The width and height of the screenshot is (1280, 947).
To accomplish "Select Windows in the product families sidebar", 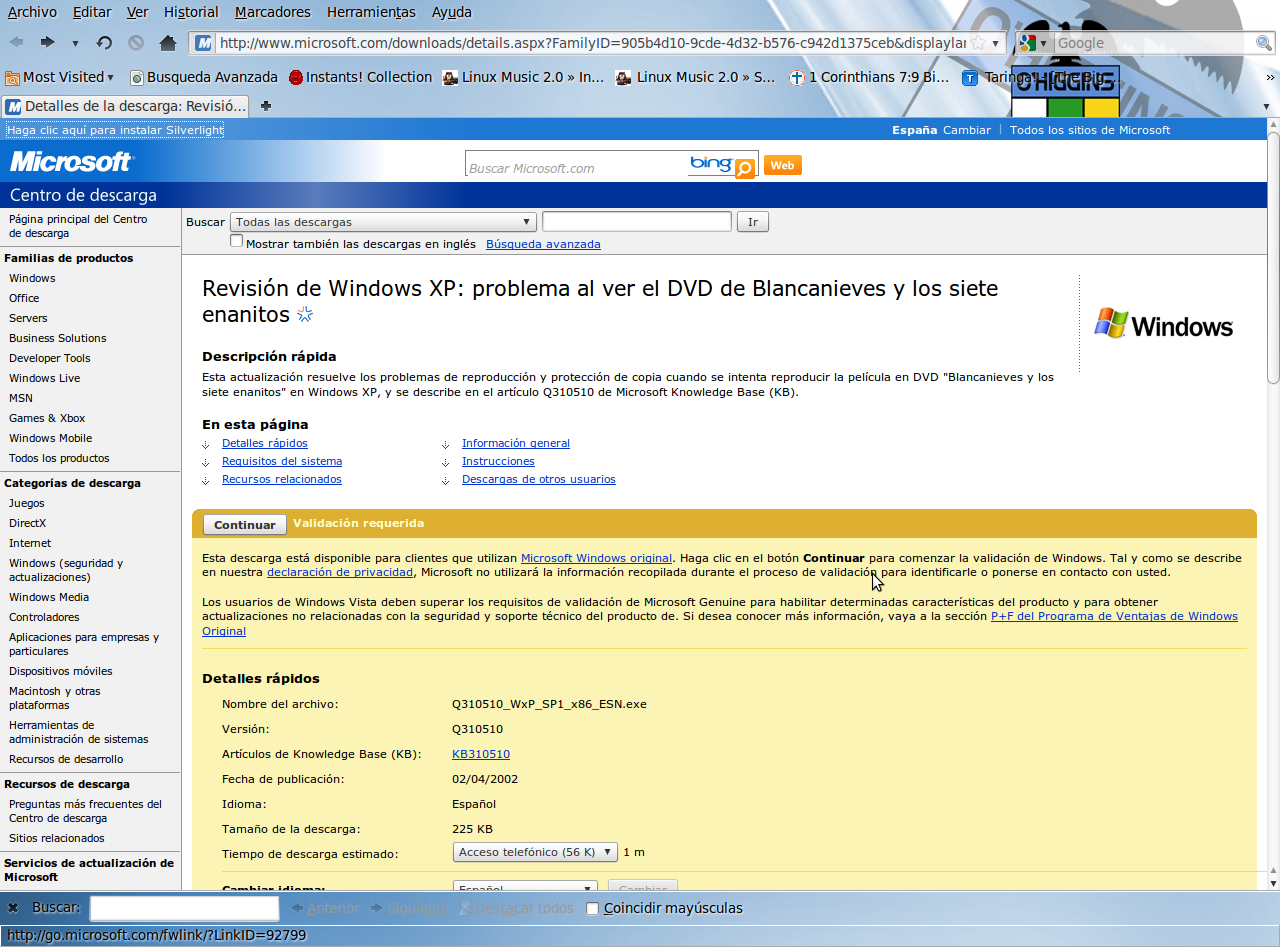I will (x=32, y=278).
